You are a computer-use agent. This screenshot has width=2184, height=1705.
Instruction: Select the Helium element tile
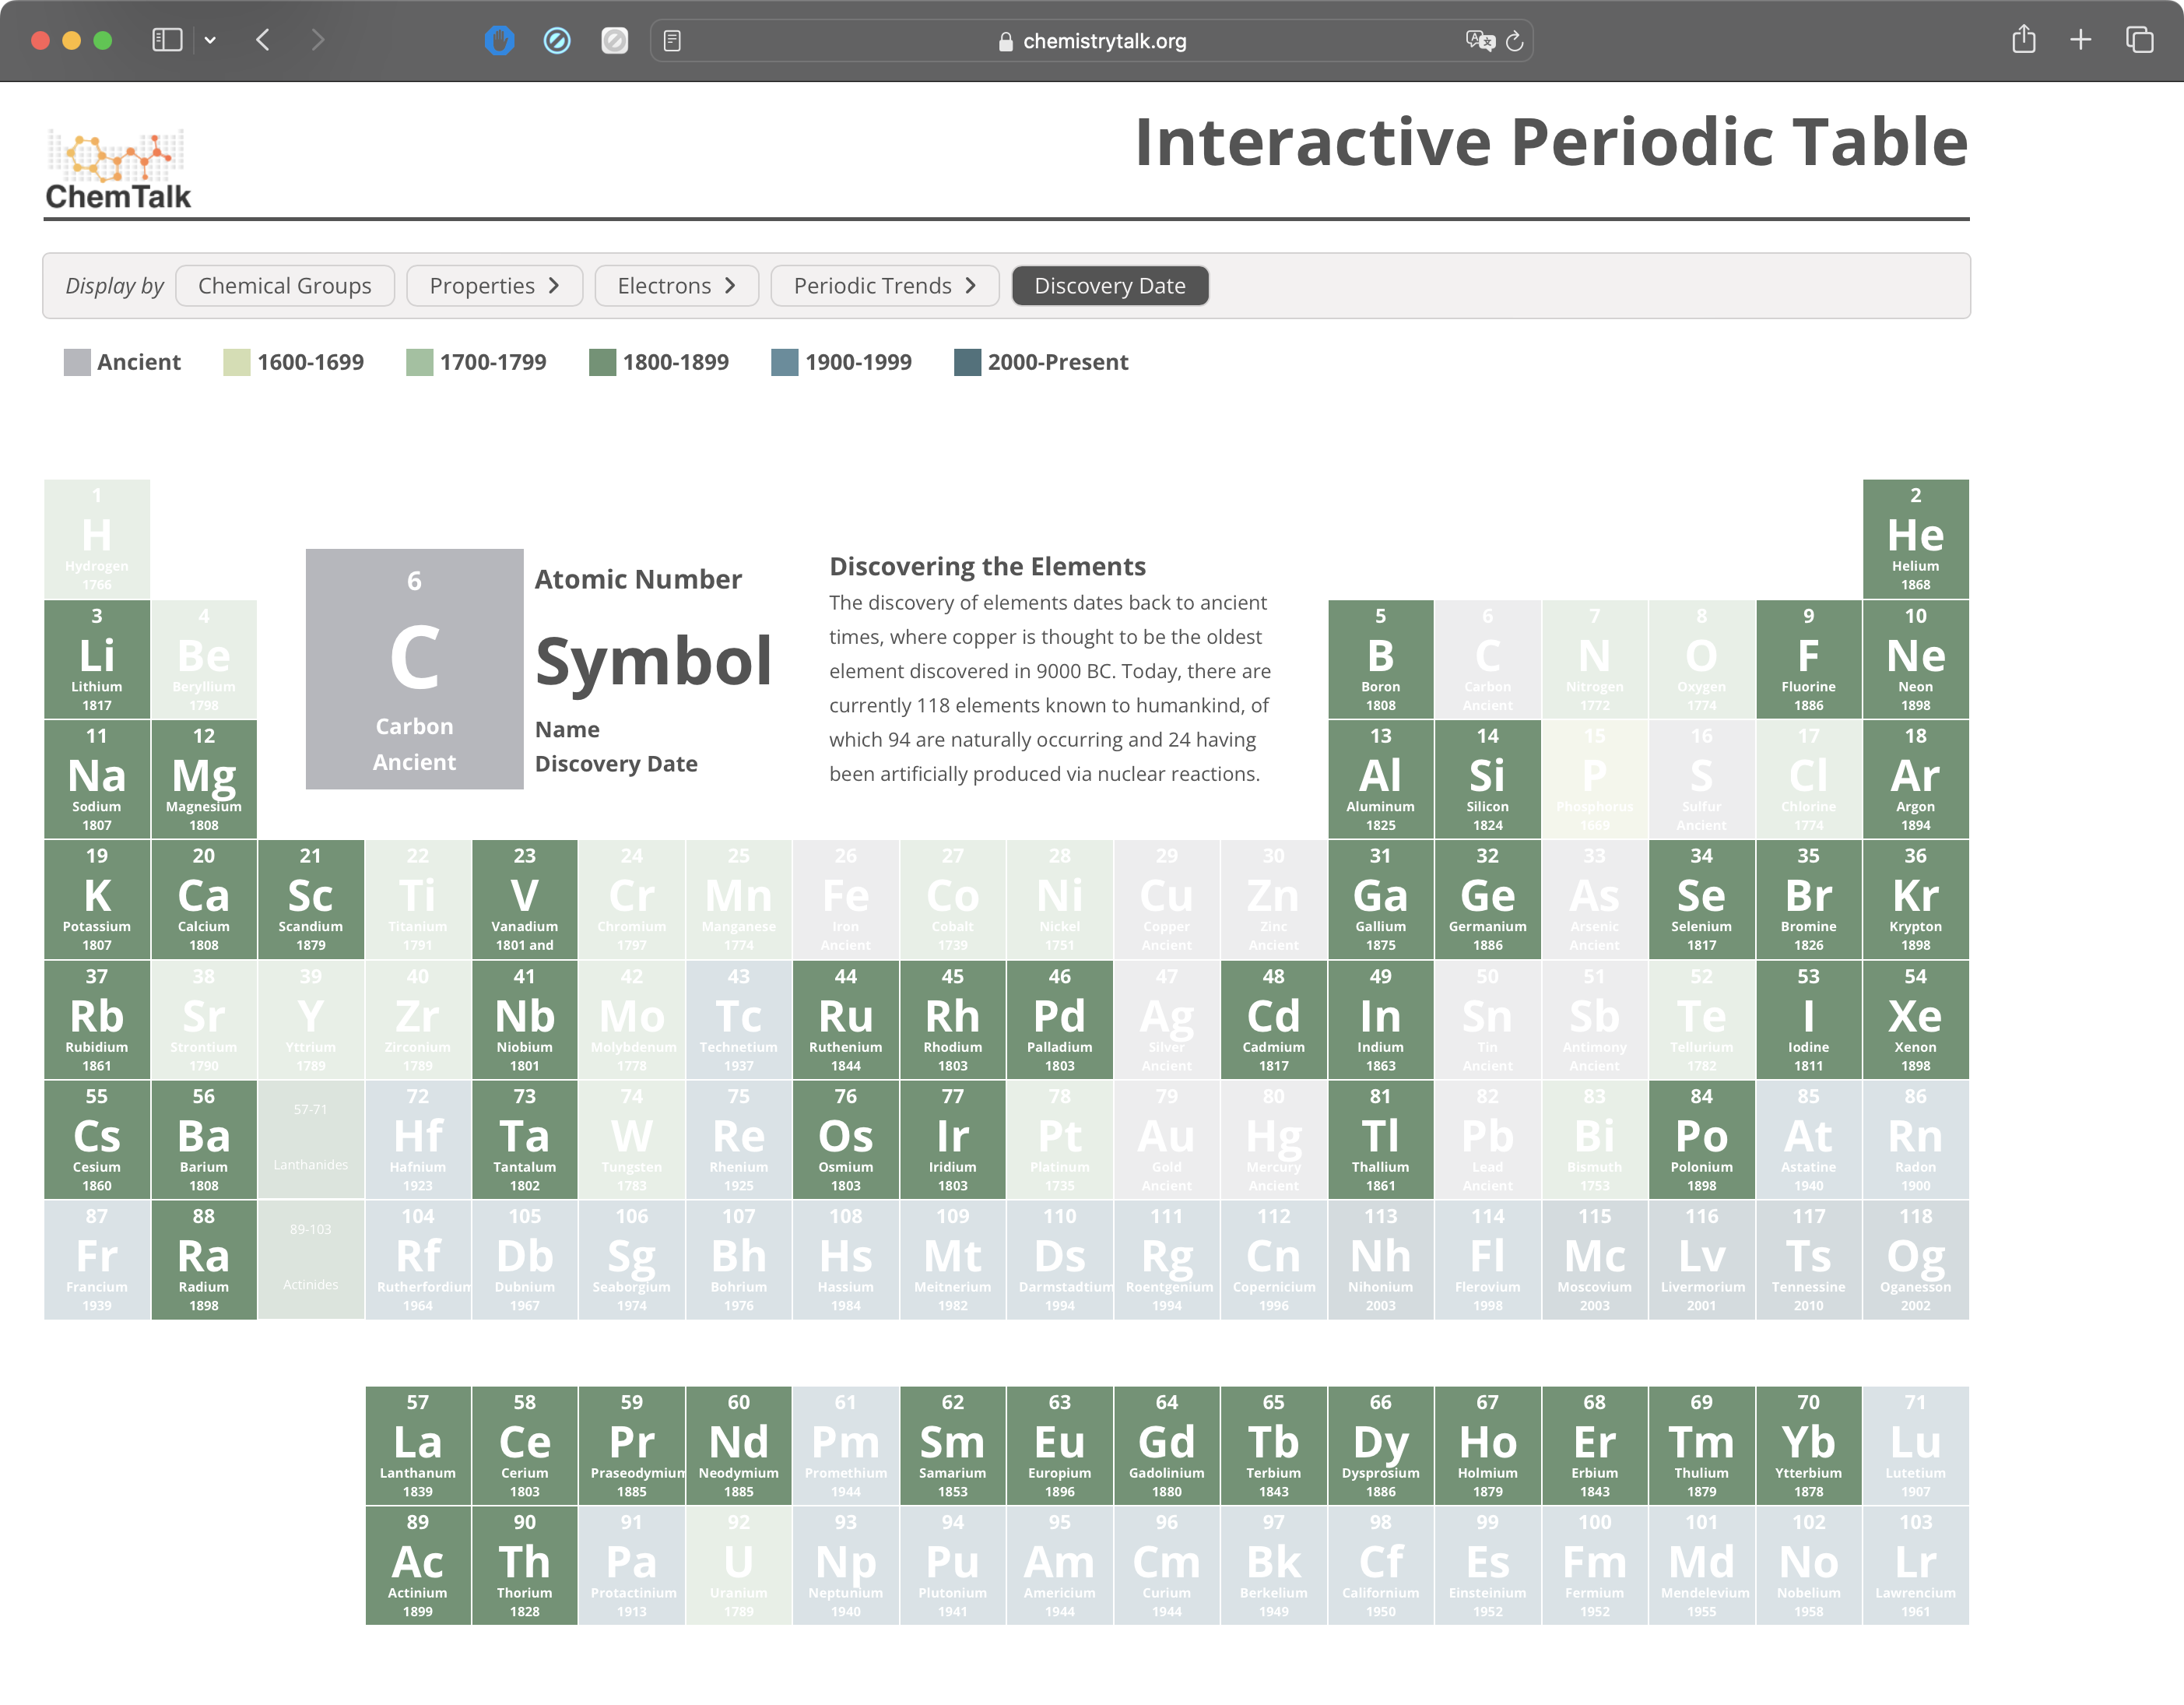tap(1915, 539)
